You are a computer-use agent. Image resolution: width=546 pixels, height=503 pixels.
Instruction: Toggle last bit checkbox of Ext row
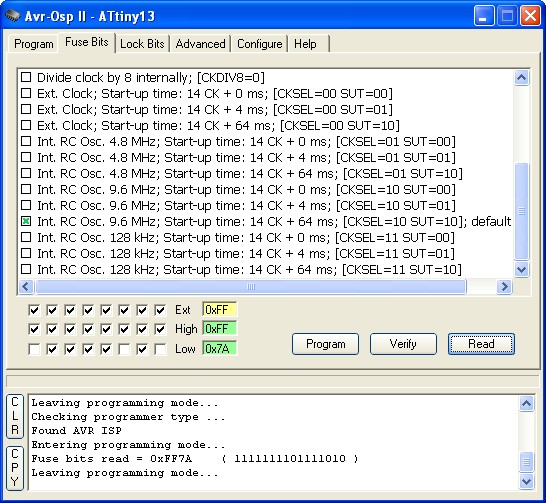160,310
